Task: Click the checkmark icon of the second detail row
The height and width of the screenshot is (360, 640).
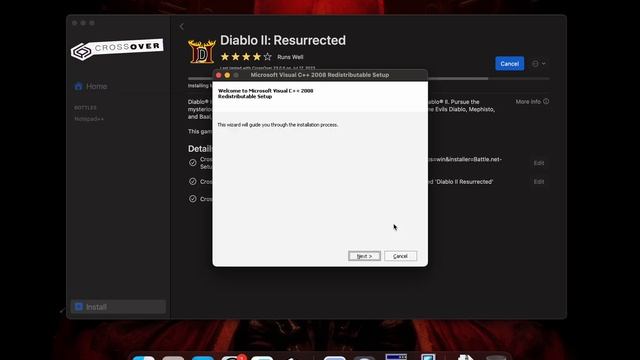Action: click(193, 181)
